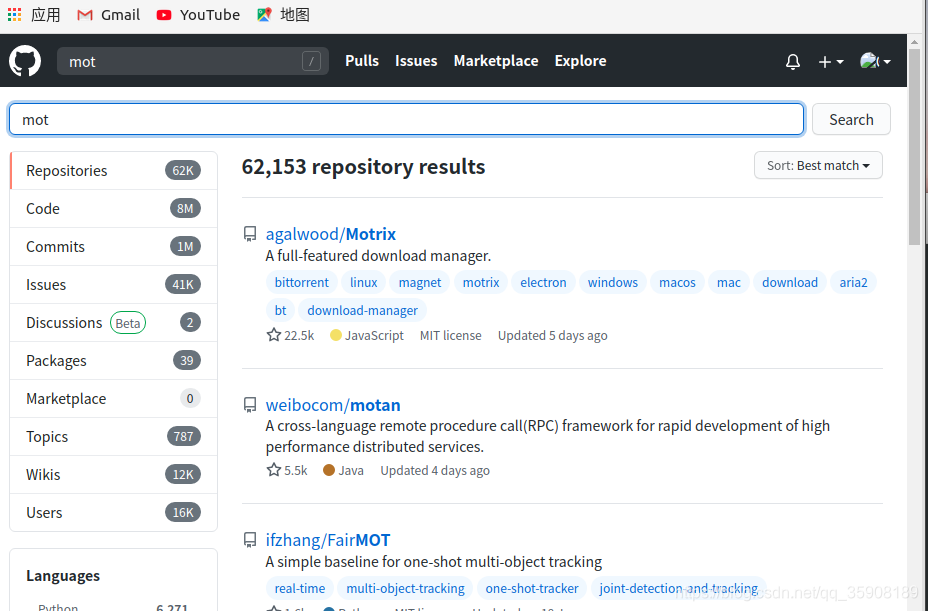Image resolution: width=928 pixels, height=611 pixels.
Task: Focus the header search box
Action: 193,61
